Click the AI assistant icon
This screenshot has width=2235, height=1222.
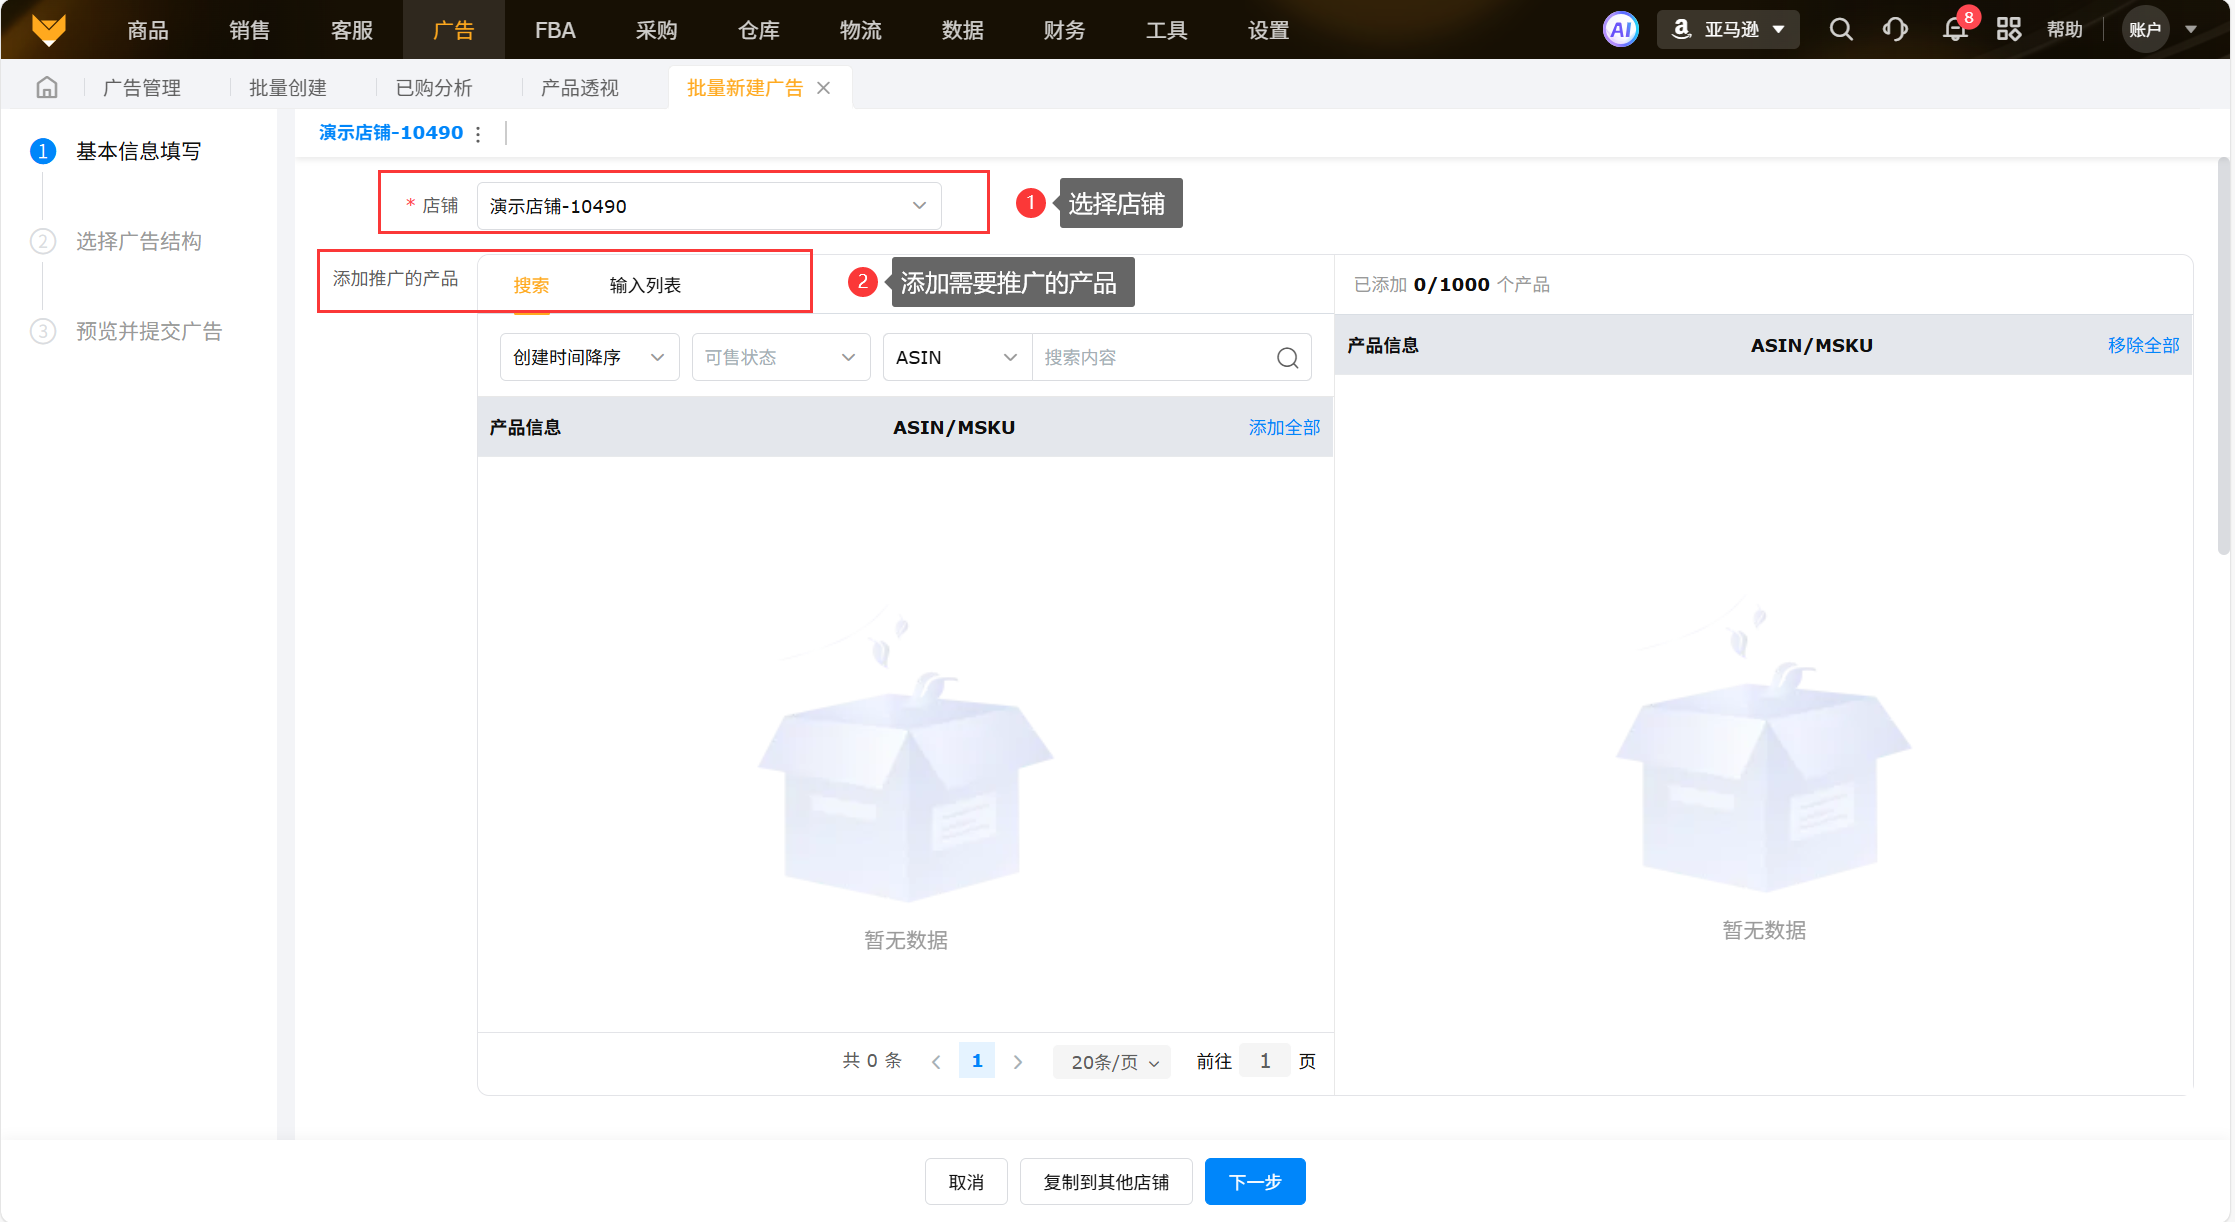point(1620,30)
